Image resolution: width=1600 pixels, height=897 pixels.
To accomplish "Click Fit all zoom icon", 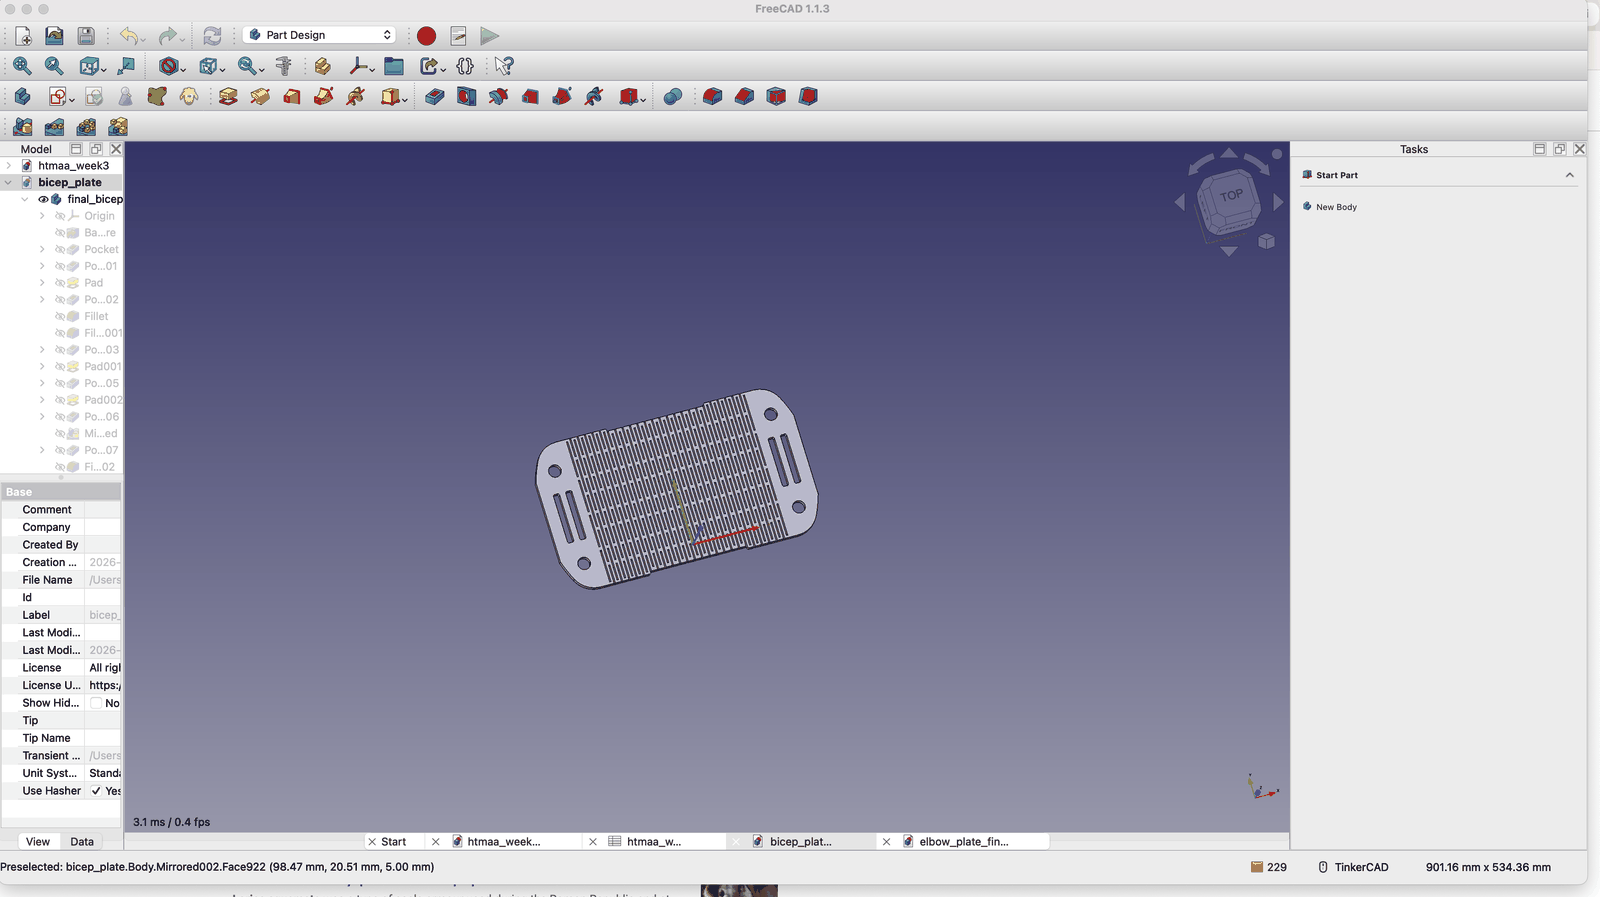I will 22,66.
